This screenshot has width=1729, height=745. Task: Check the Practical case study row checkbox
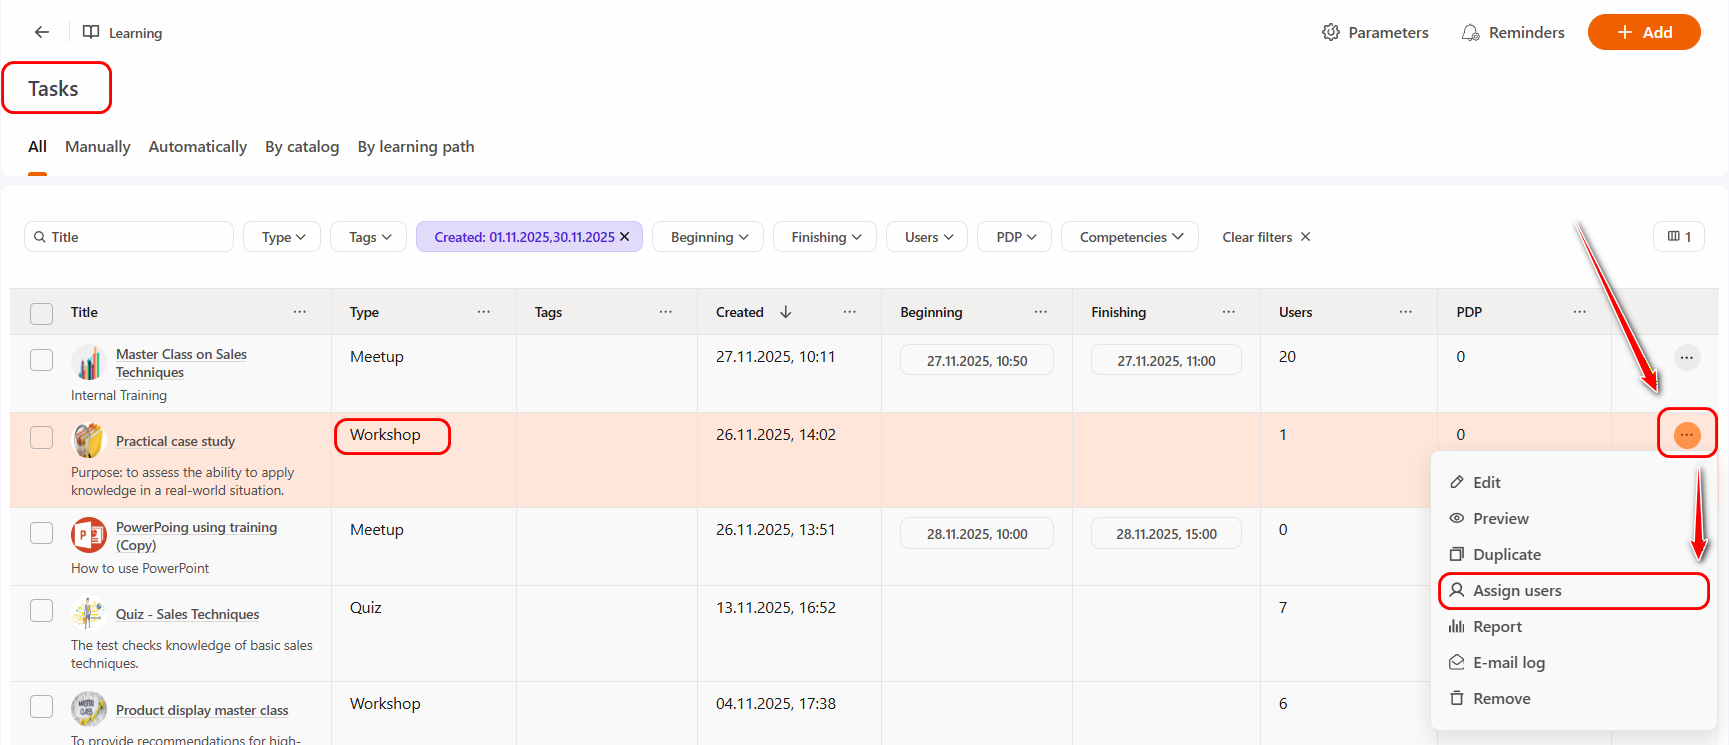[x=41, y=438]
